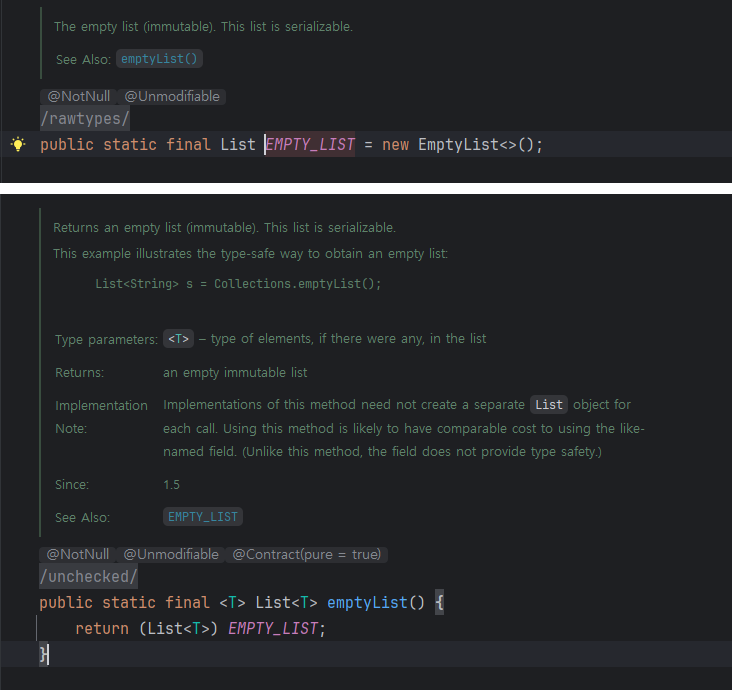Click the new keyword before EmptyList

tap(395, 145)
